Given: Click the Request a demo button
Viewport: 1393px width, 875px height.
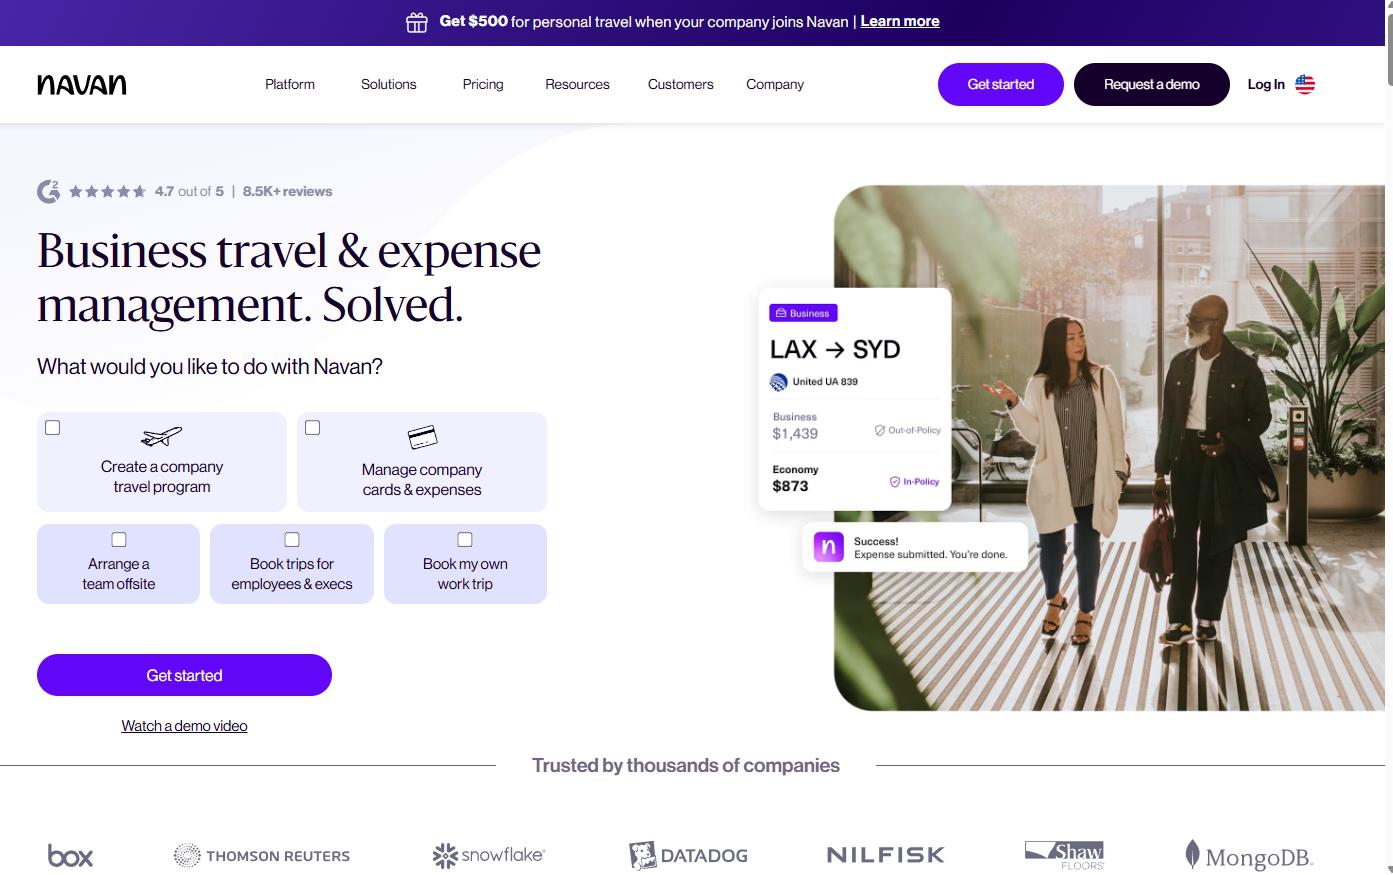Looking at the screenshot, I should pyautogui.click(x=1152, y=84).
